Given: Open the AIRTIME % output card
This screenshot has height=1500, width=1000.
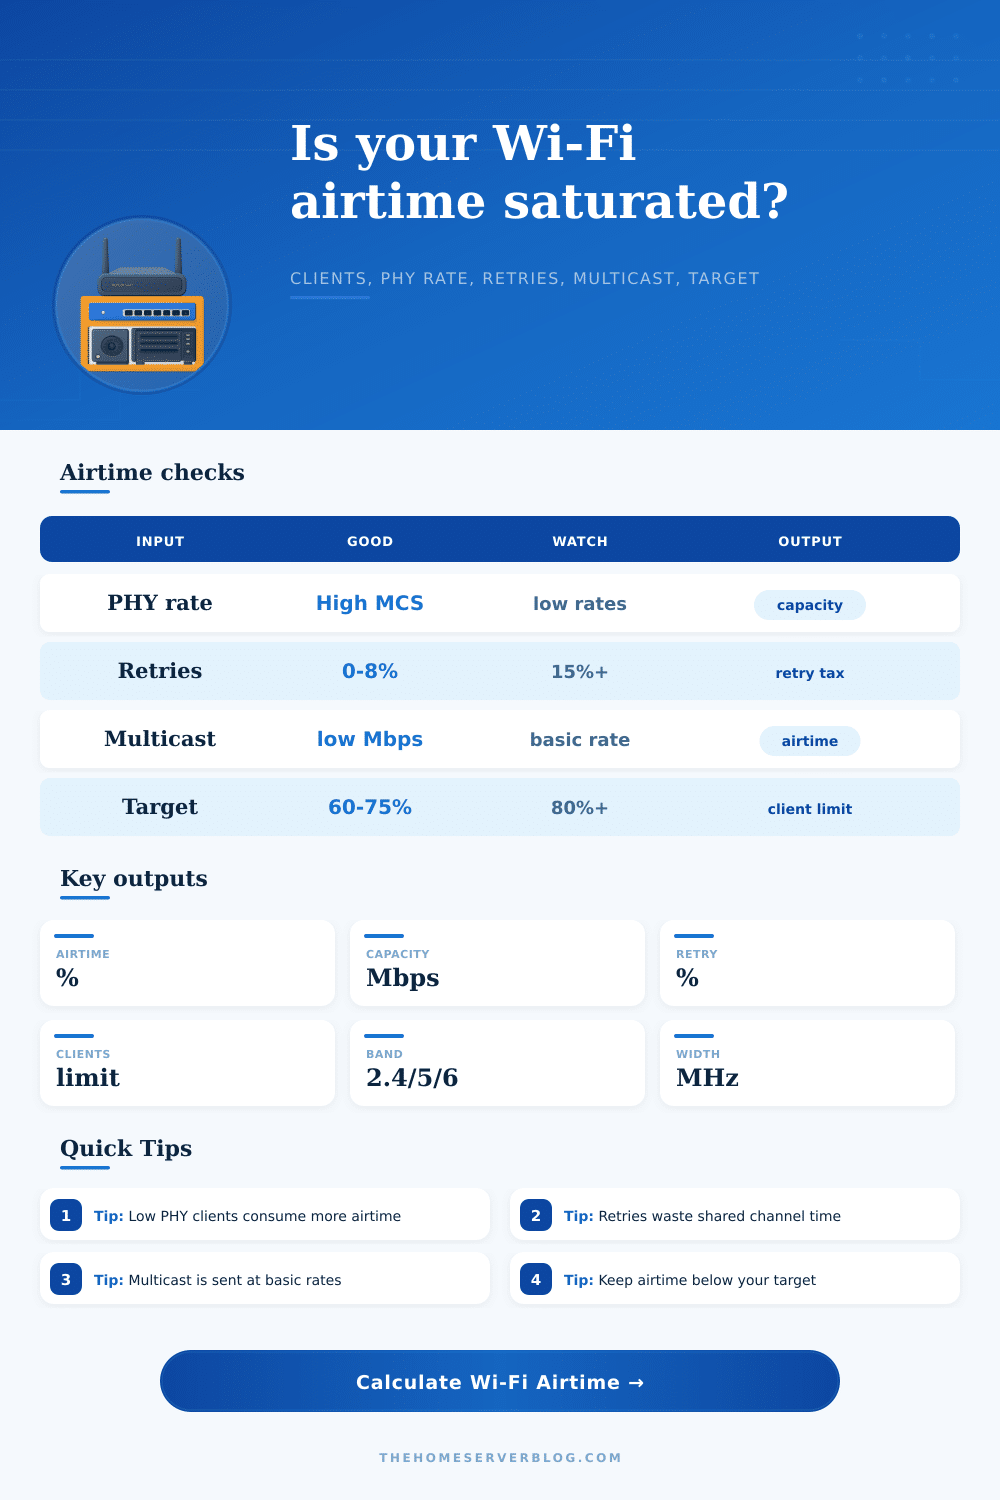Looking at the screenshot, I should 187,963.
